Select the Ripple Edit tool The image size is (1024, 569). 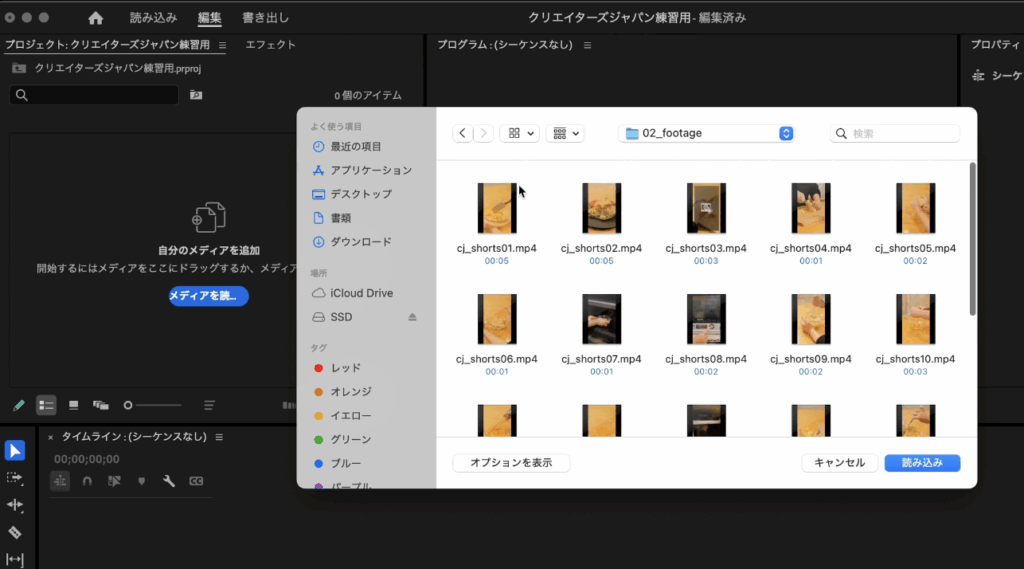pos(14,506)
